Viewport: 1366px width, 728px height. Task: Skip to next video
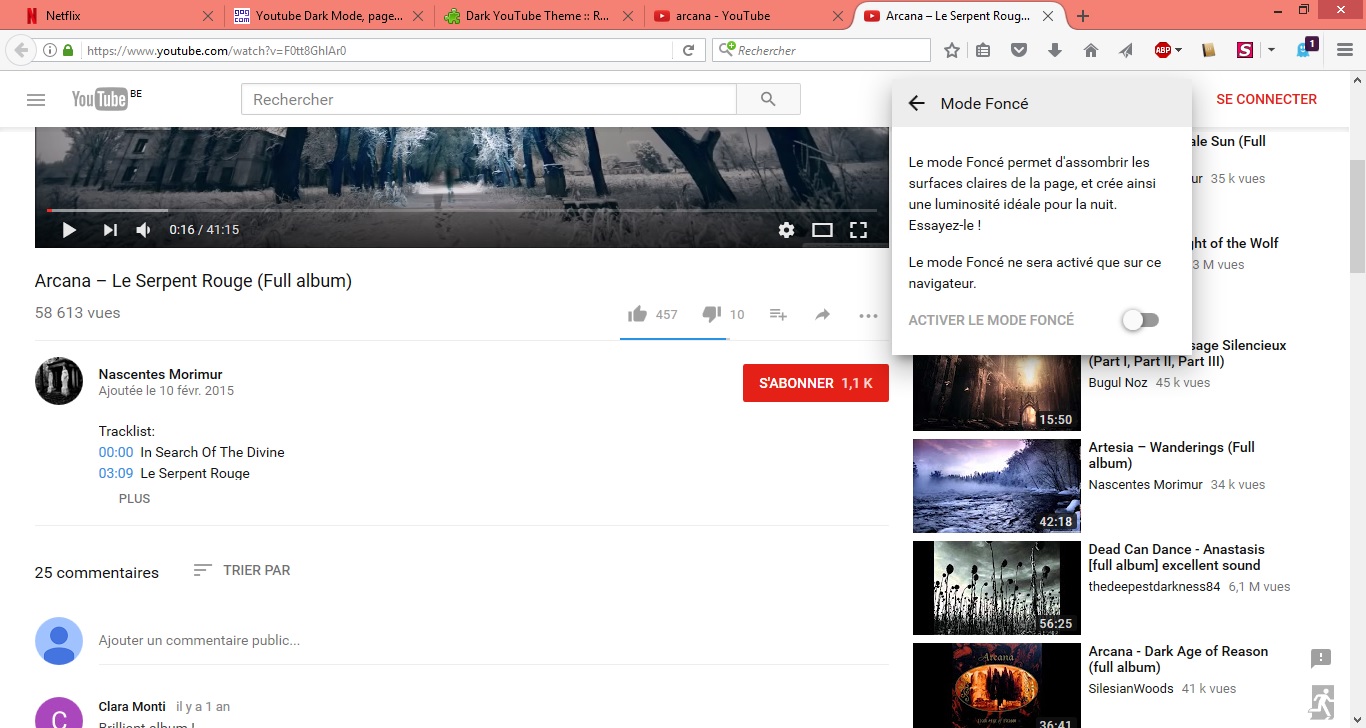(x=110, y=230)
